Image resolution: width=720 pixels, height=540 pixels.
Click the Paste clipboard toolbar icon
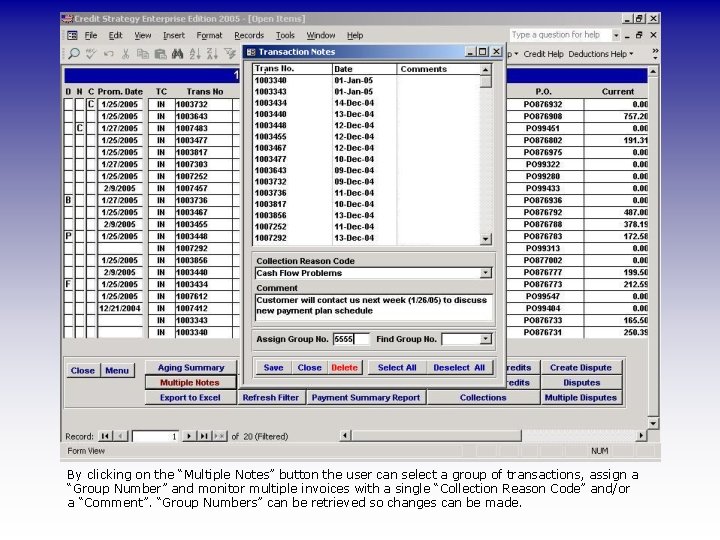(x=160, y=54)
